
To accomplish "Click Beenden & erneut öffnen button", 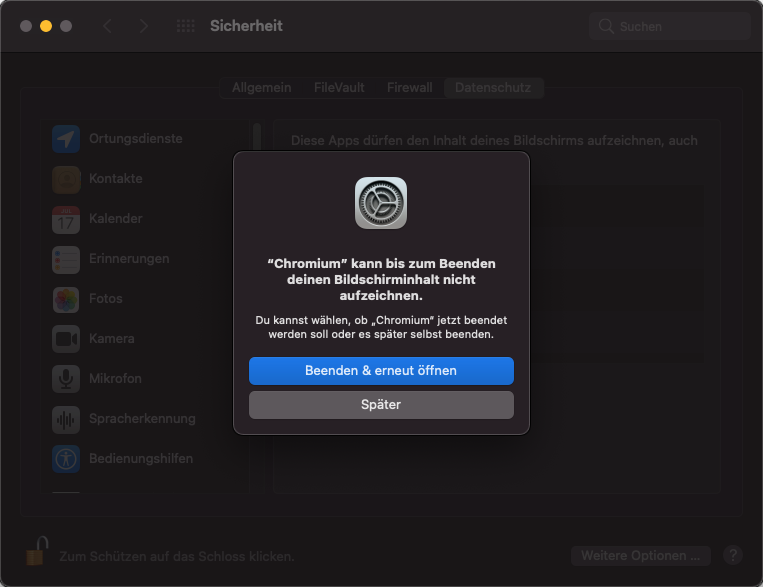I will [x=381, y=371].
